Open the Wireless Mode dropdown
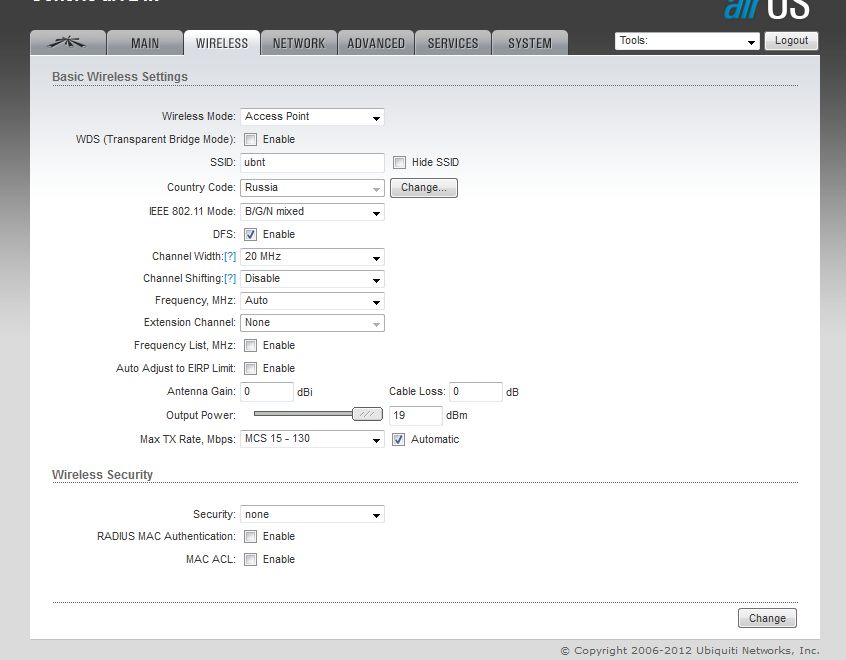Image resolution: width=846 pixels, height=660 pixels. (x=312, y=117)
